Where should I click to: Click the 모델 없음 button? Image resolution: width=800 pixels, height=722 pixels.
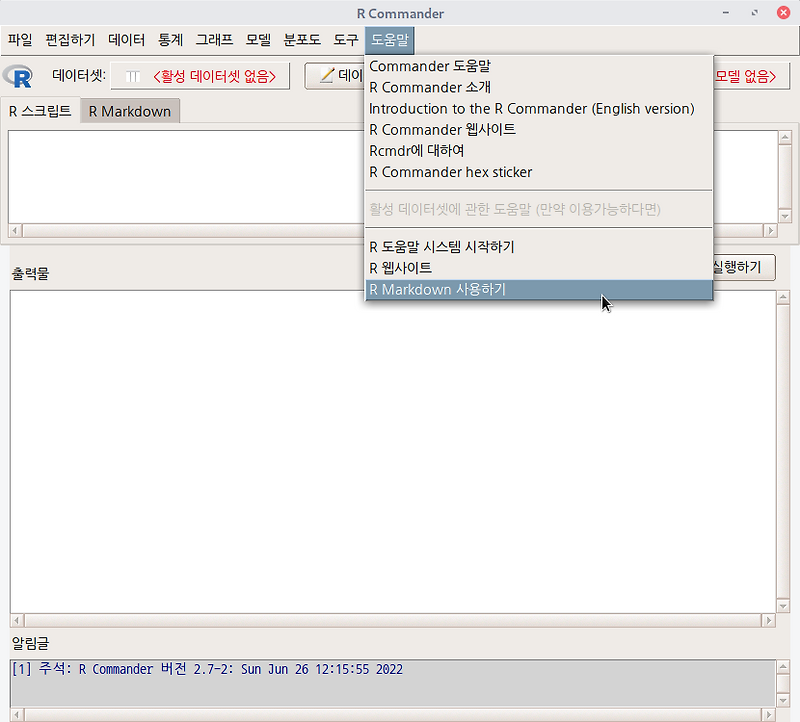745,75
